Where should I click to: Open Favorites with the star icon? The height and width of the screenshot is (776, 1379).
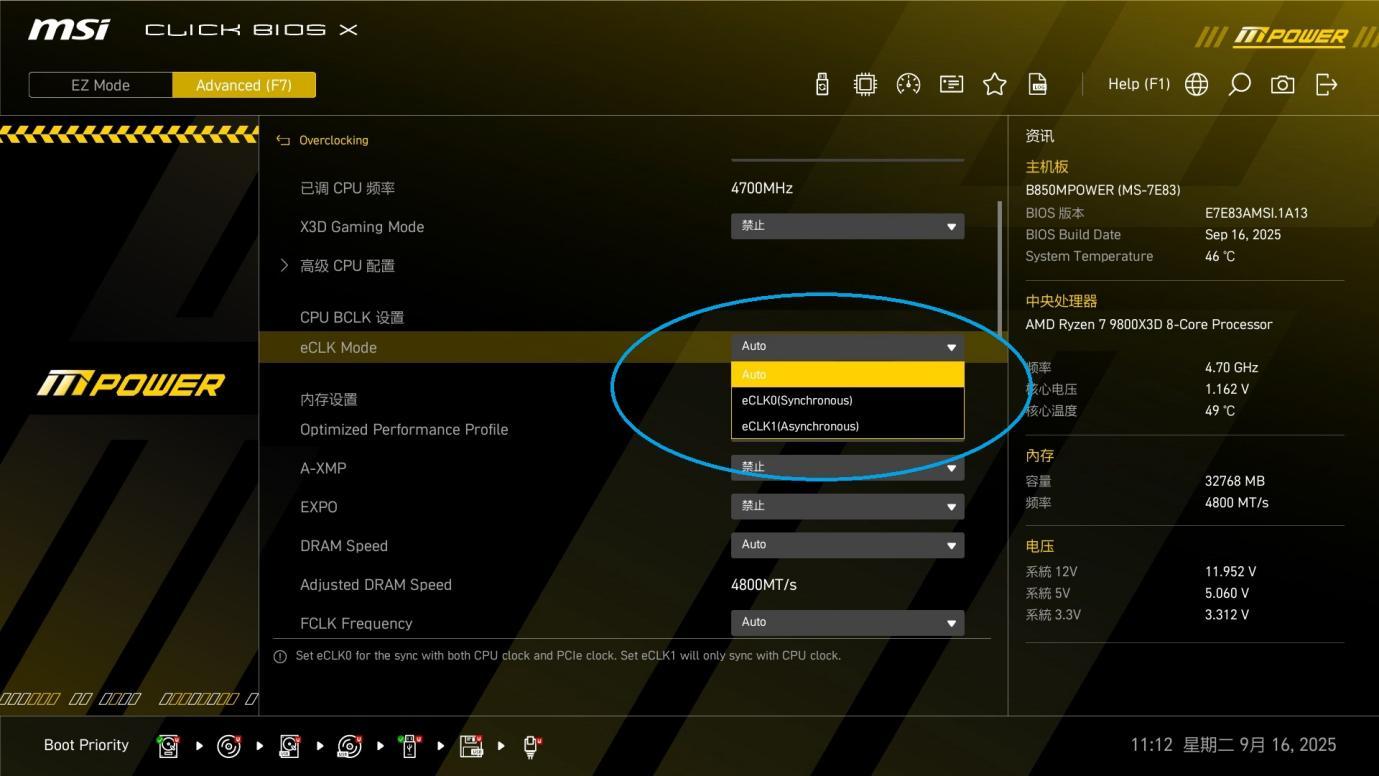coord(994,84)
